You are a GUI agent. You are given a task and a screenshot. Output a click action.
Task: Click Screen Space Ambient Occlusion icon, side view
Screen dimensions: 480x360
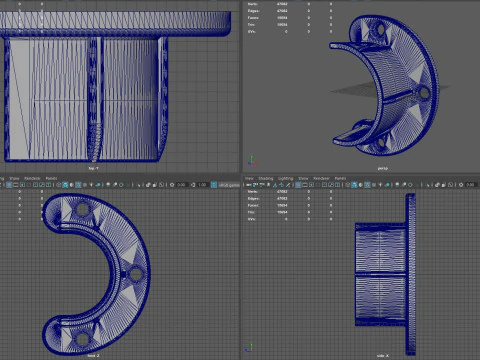point(397,185)
